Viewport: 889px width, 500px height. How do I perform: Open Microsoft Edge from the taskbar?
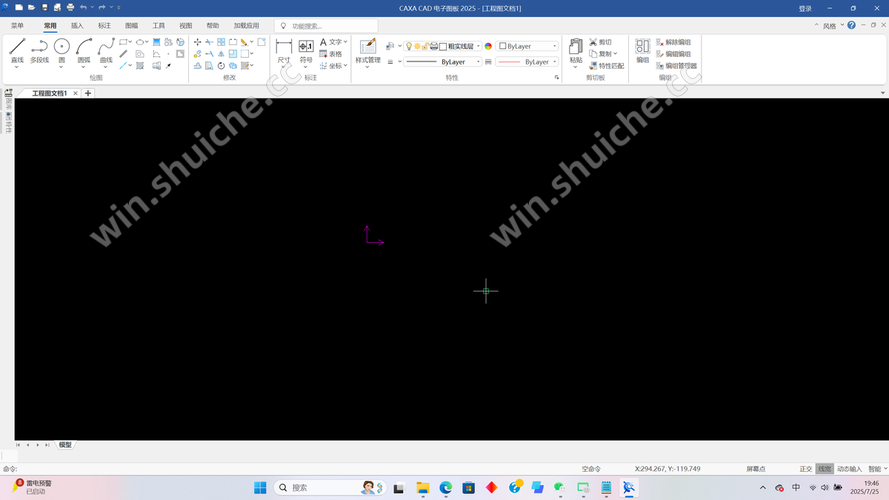446,488
